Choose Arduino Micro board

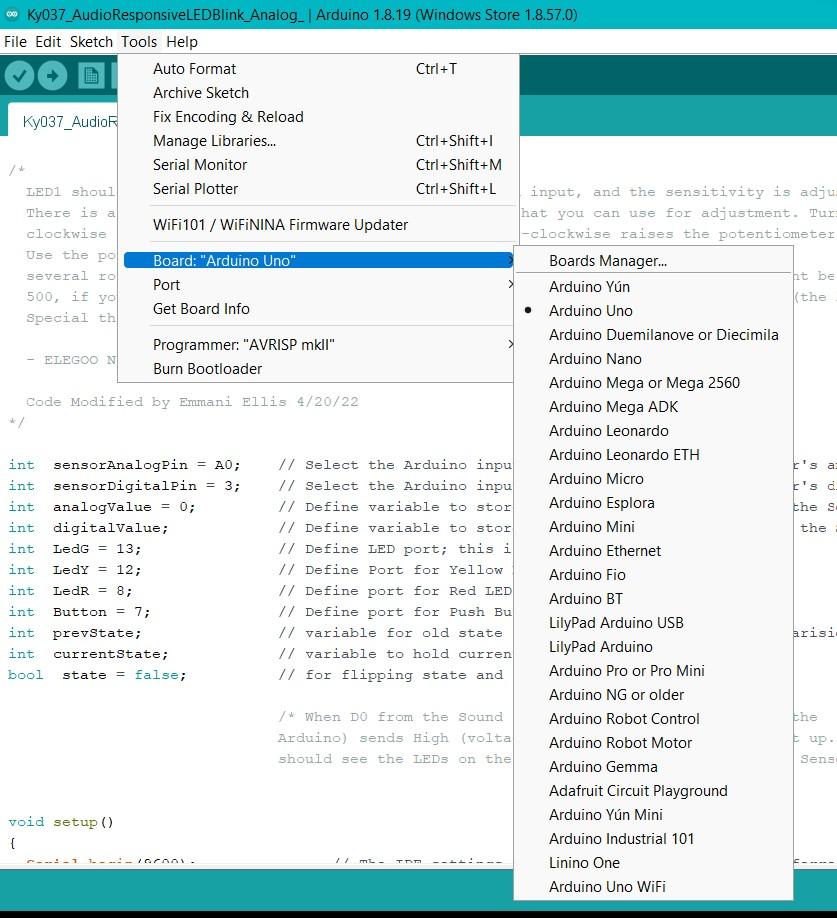pyautogui.click(x=653, y=479)
